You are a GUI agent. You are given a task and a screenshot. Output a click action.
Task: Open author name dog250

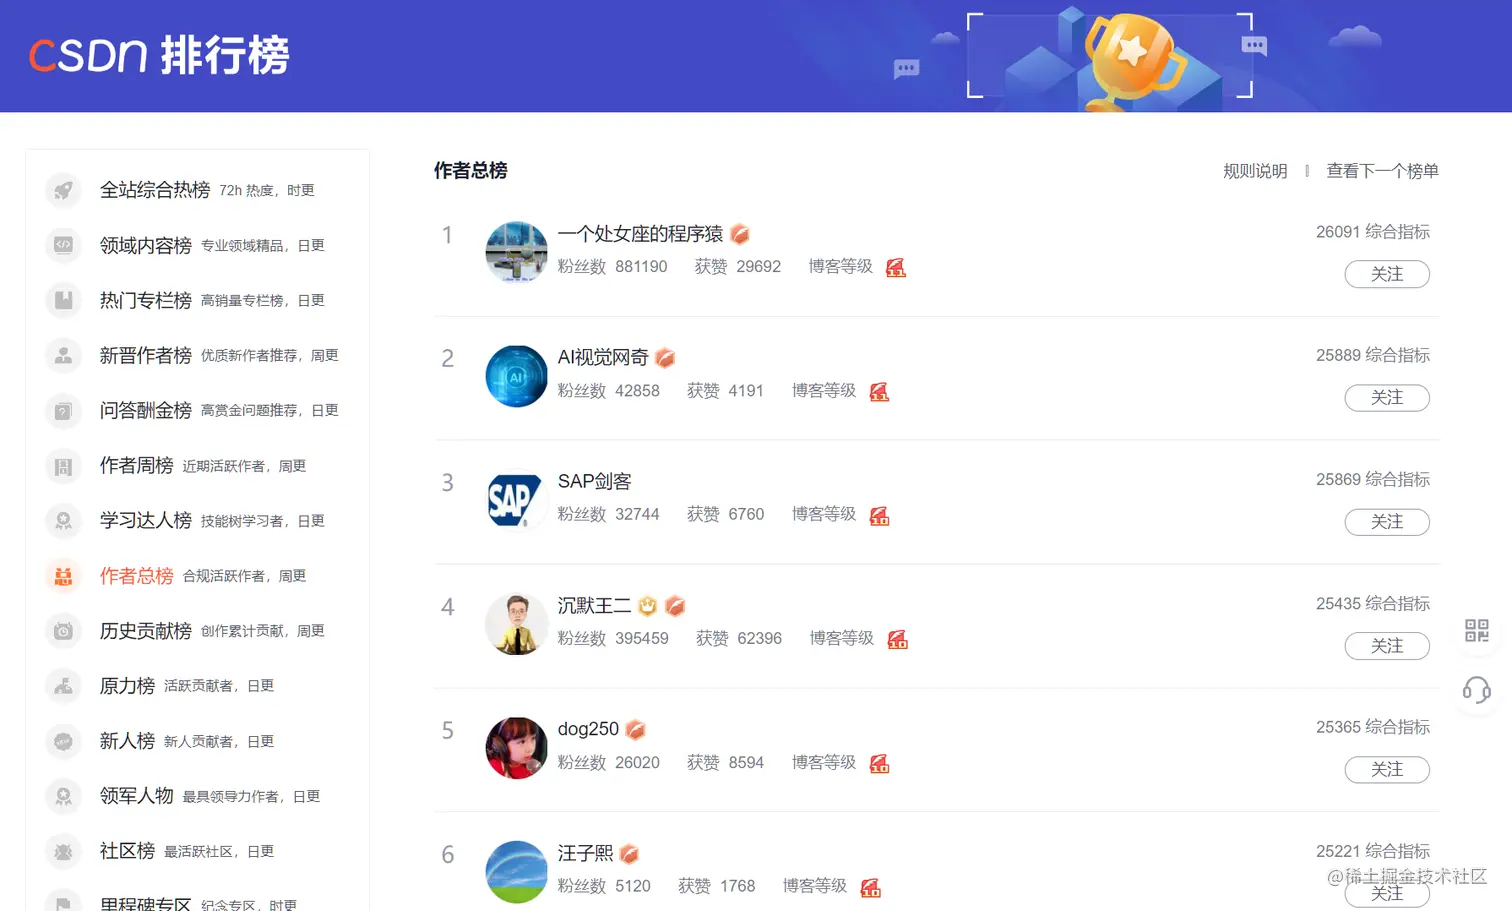pyautogui.click(x=588, y=730)
